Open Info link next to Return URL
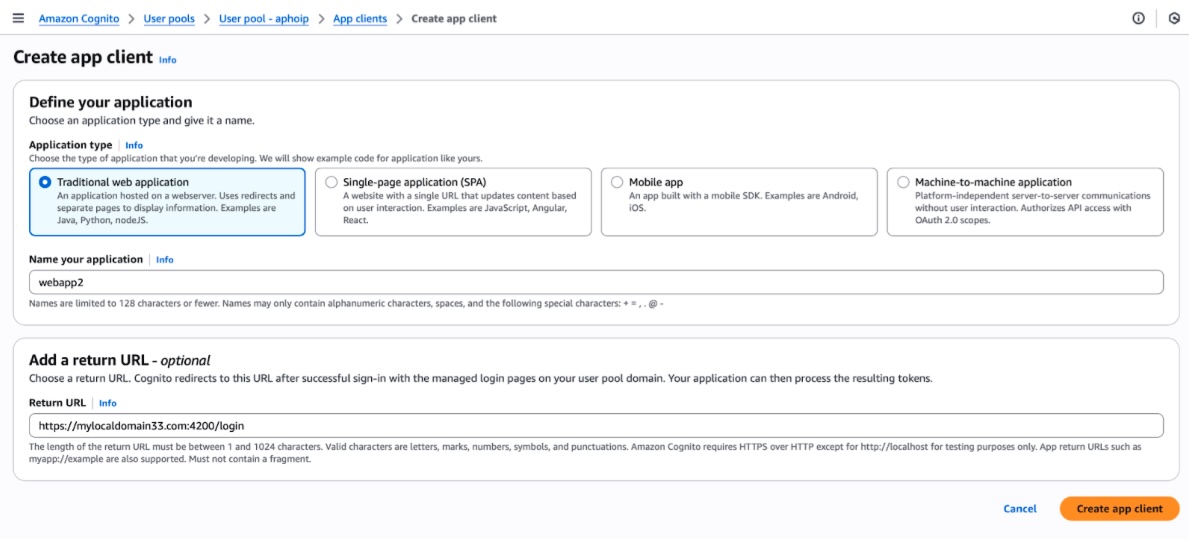 click(107, 403)
